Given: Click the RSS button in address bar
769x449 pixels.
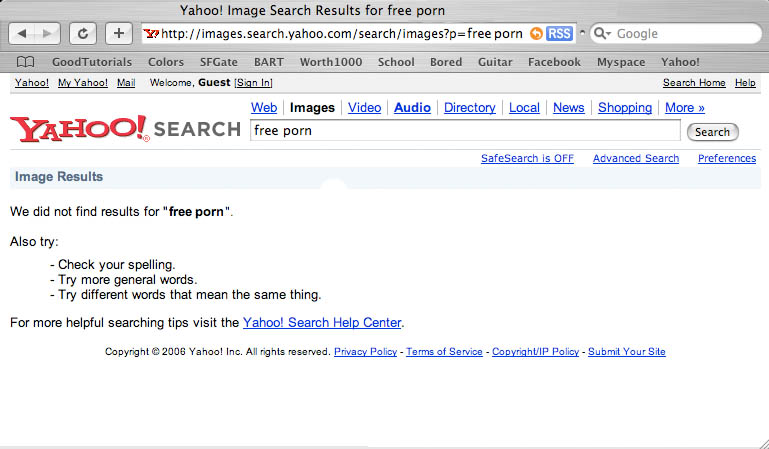Looking at the screenshot, I should tap(559, 33).
